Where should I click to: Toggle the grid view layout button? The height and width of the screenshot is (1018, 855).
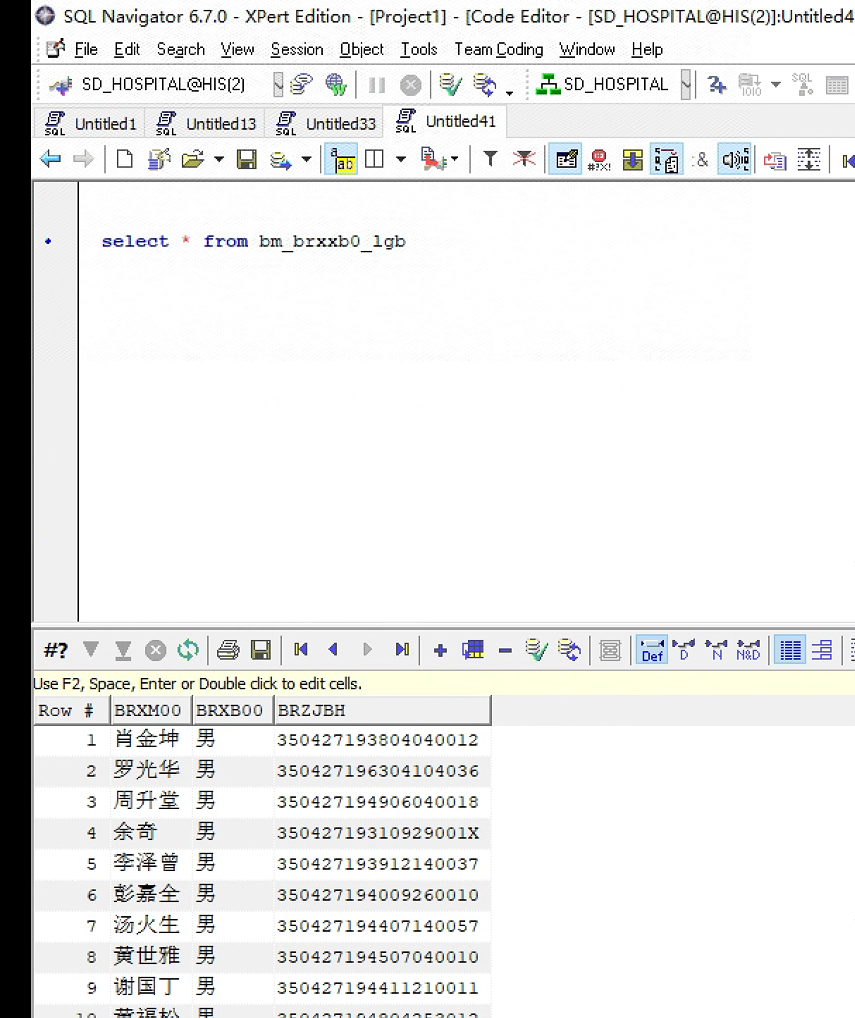(790, 650)
